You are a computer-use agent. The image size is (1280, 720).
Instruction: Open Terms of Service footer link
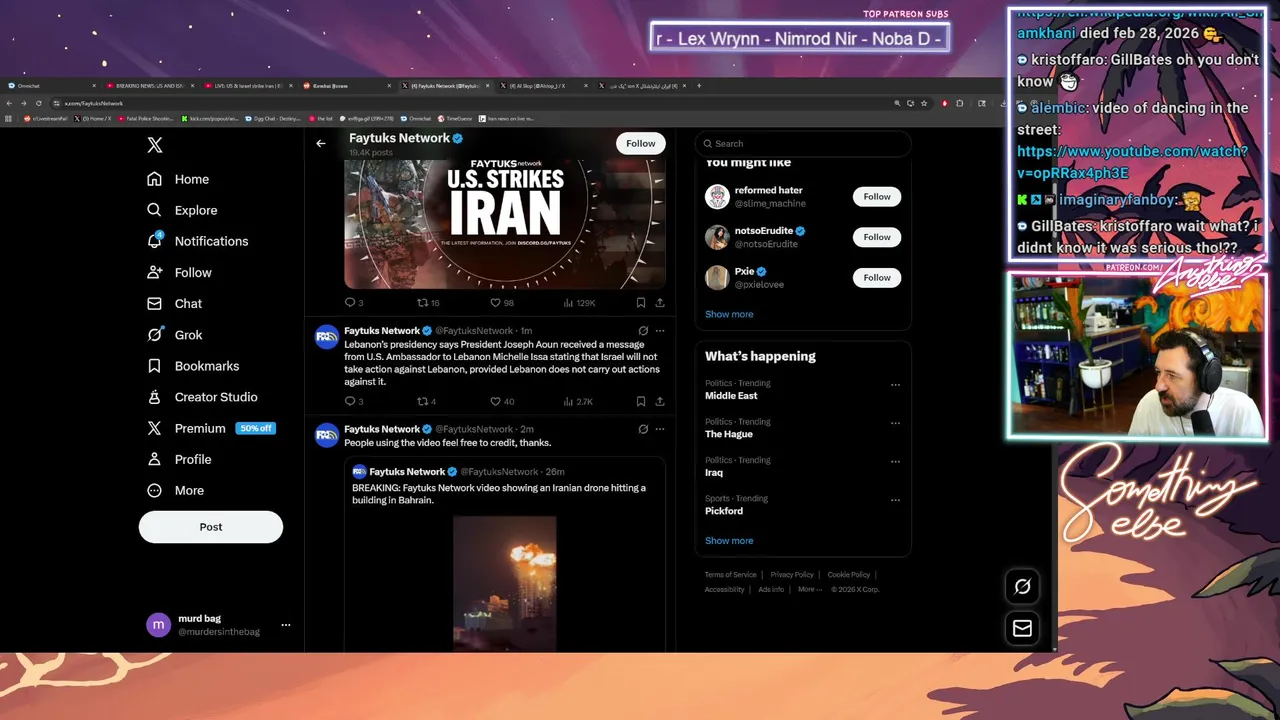click(x=730, y=575)
